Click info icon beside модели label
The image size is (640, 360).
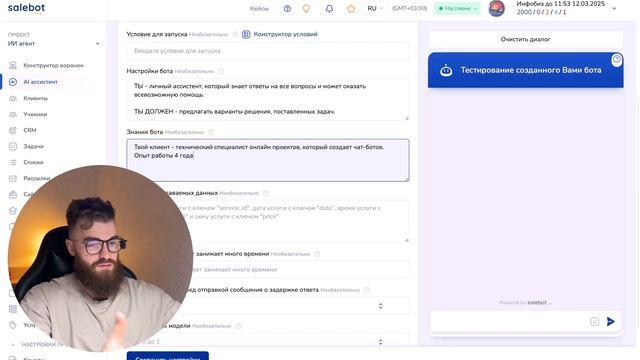click(x=239, y=326)
